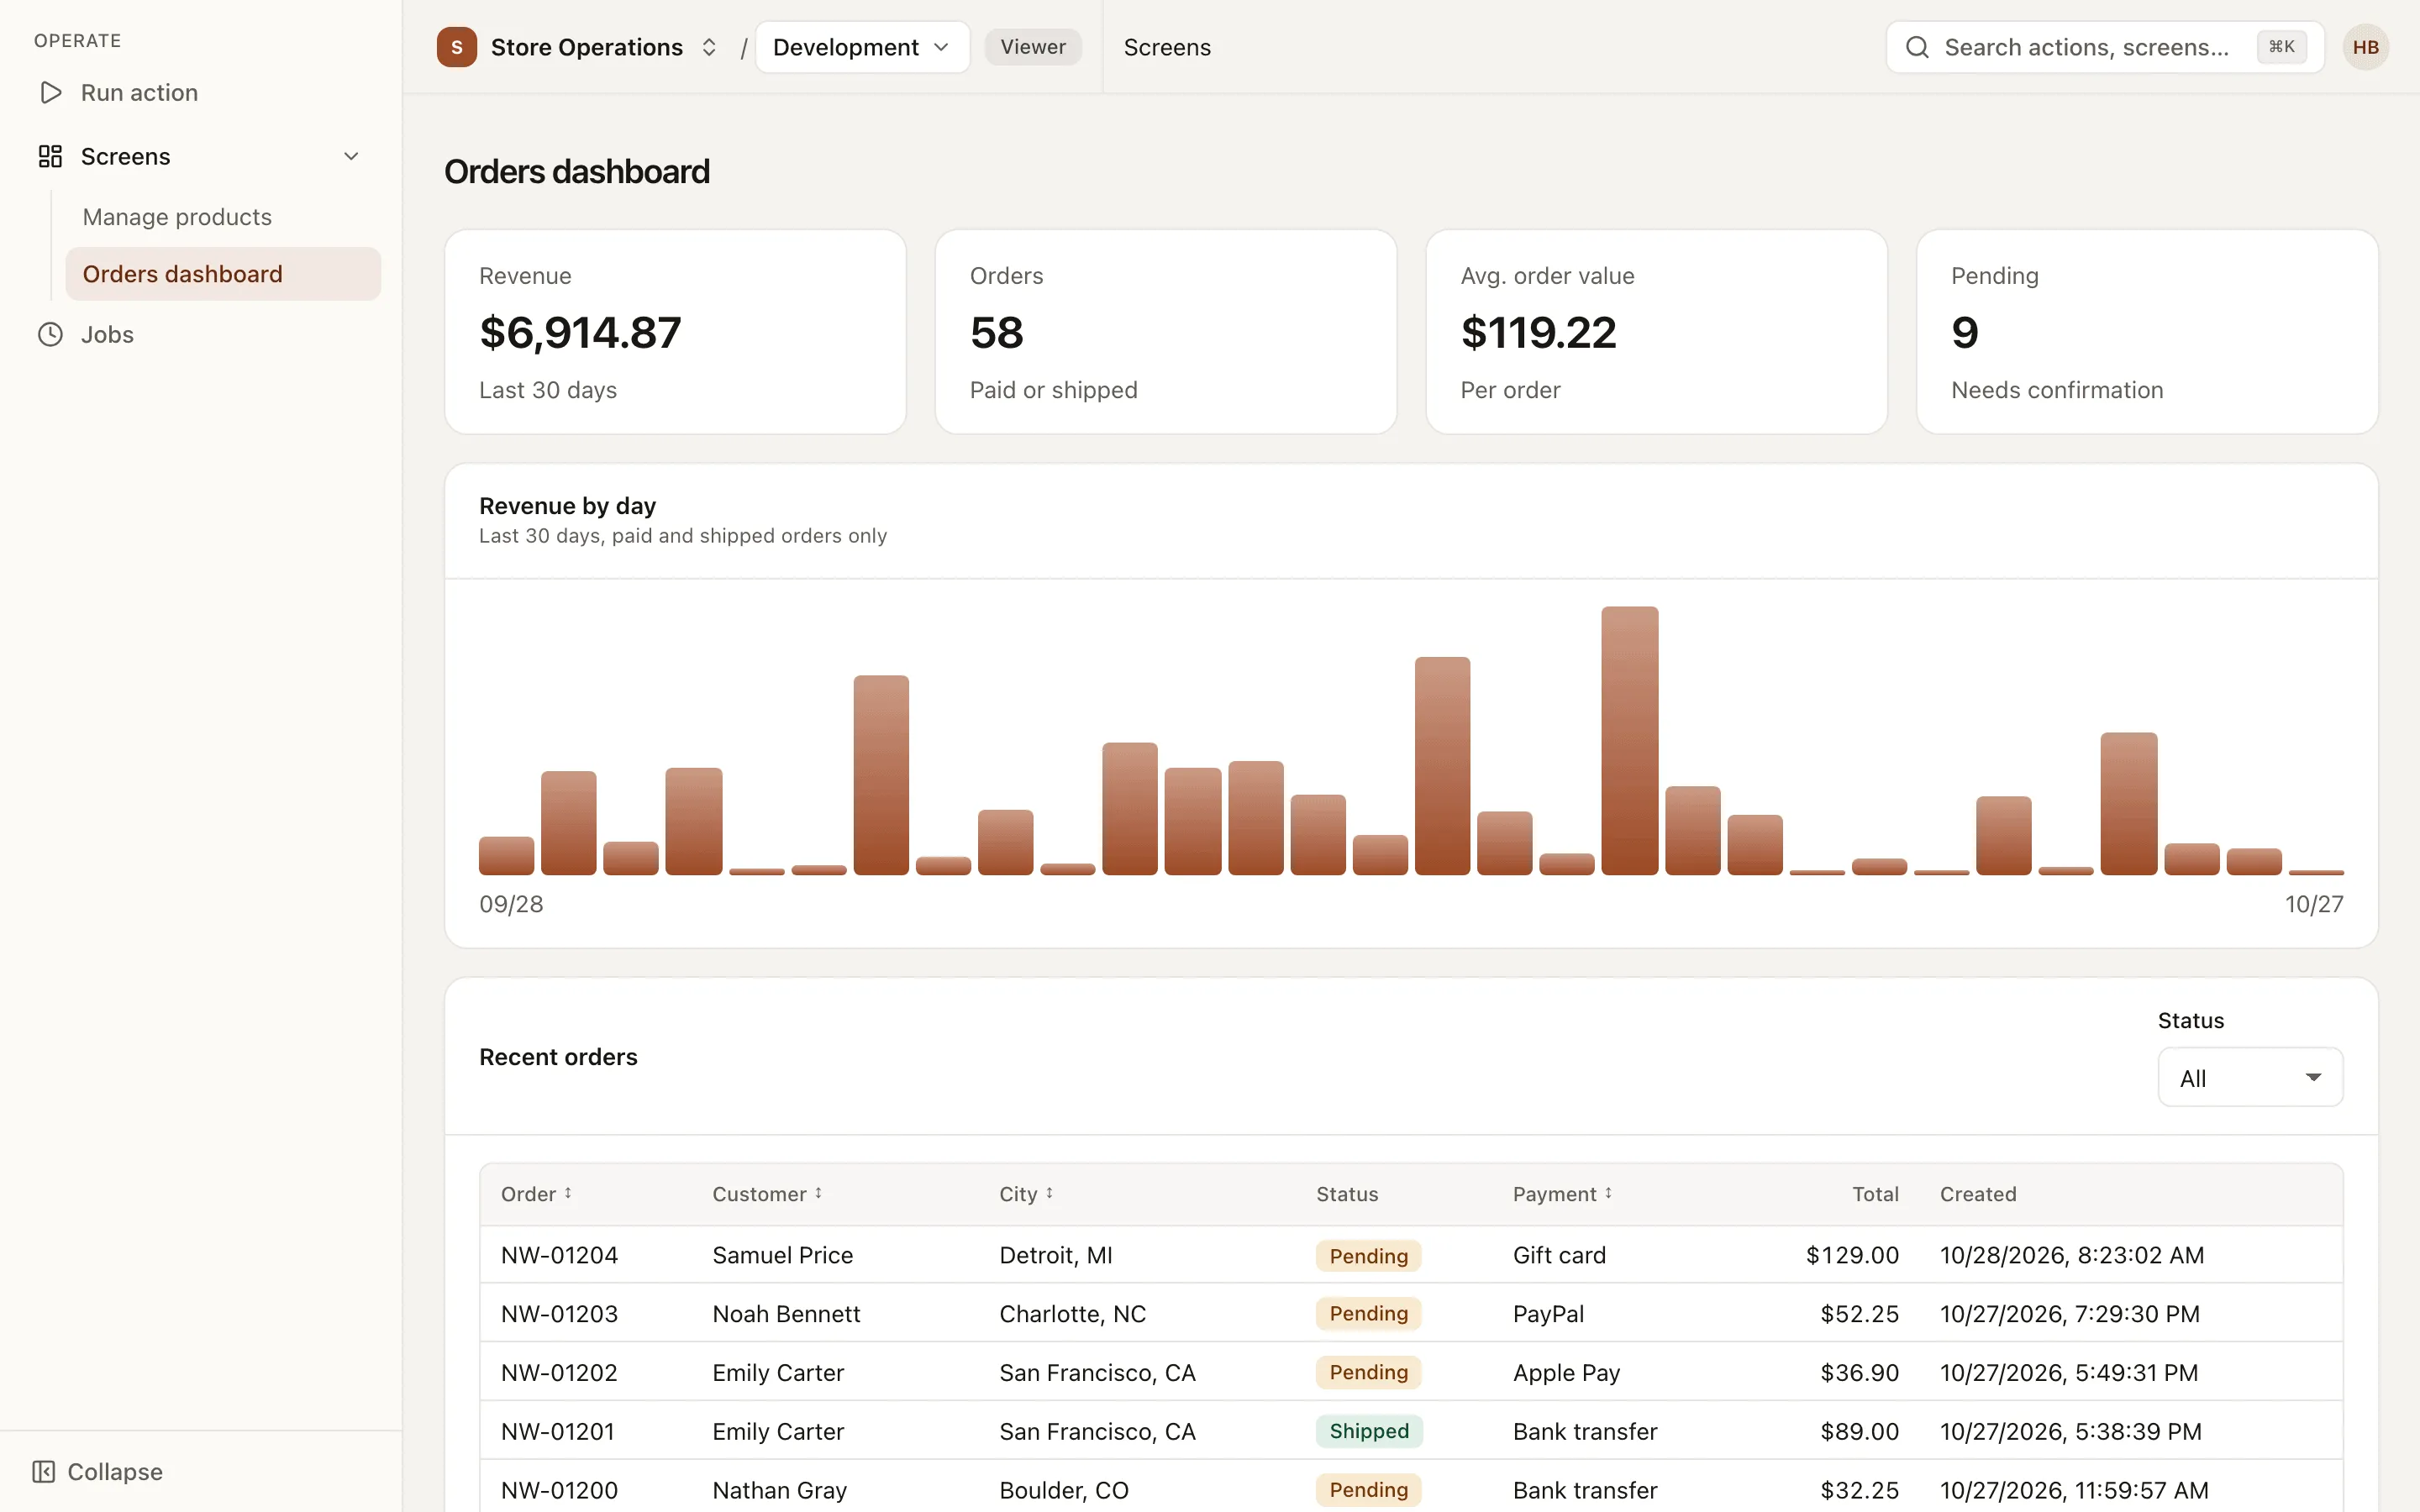Open the Store Operations workspace switcher

click(x=709, y=47)
